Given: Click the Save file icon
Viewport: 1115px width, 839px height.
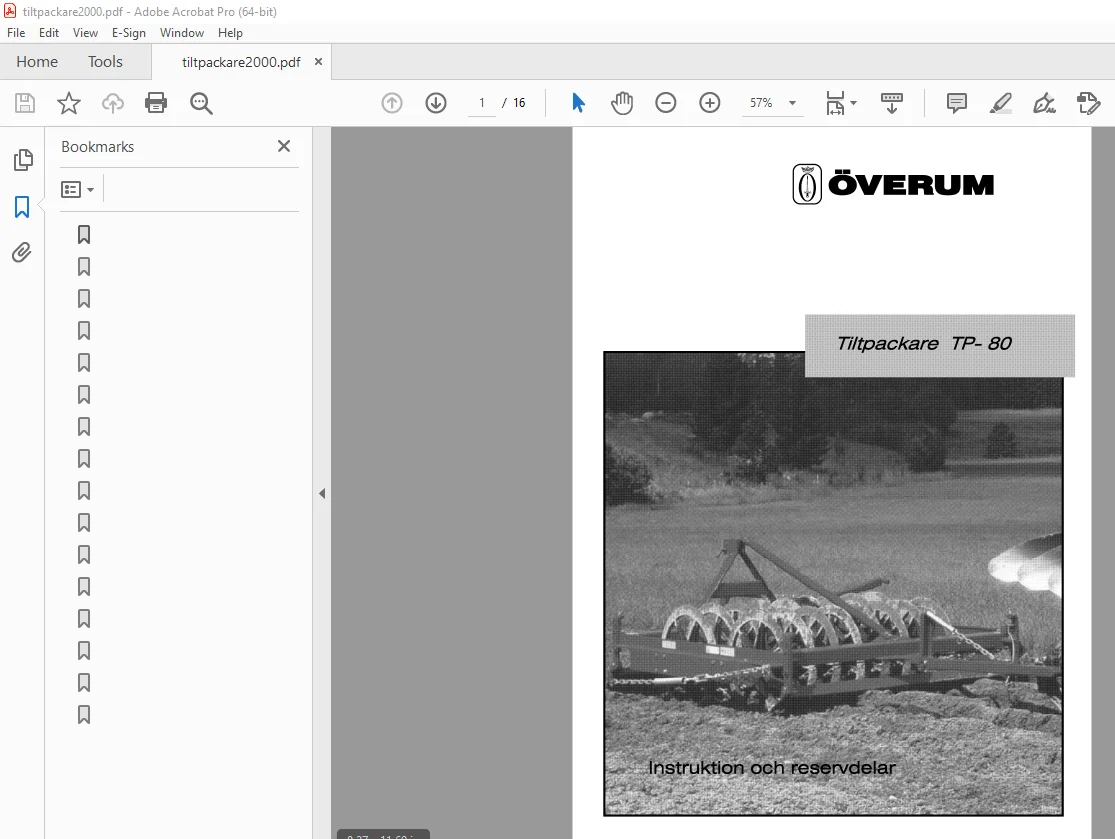Looking at the screenshot, I should (x=25, y=103).
